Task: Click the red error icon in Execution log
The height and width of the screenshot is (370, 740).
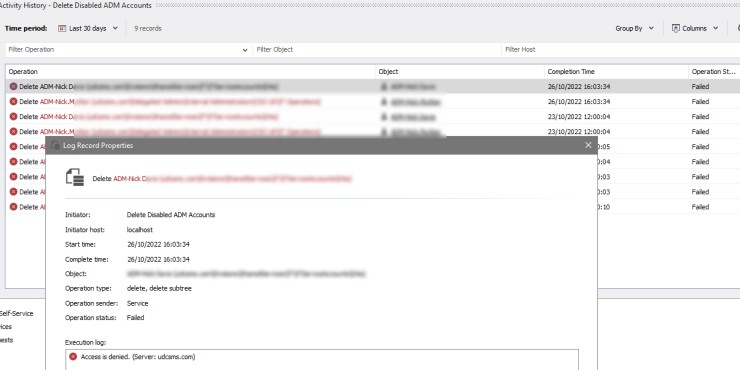Action: pos(73,357)
